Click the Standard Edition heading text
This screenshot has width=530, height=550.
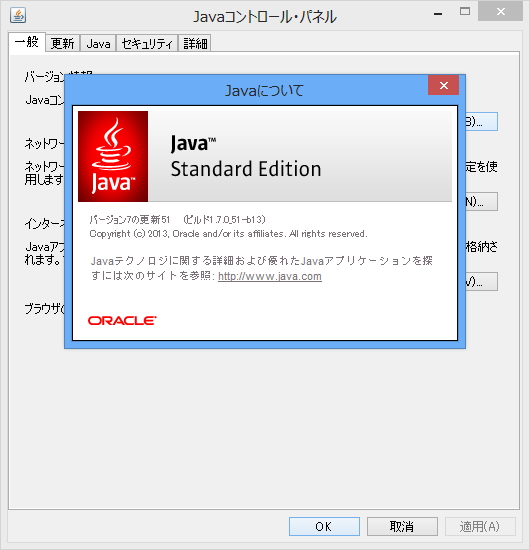(246, 169)
